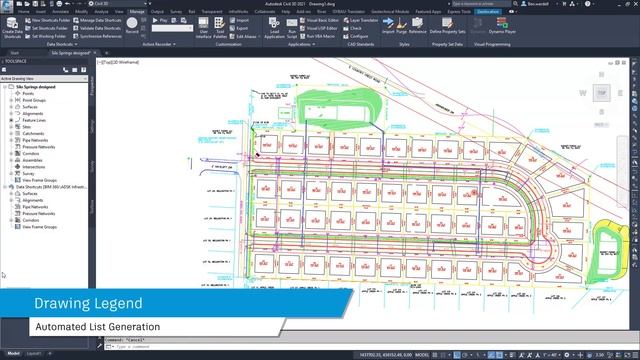Switch to the Annotate ribbon tab
The height and width of the screenshot is (360, 640).
point(60,11)
